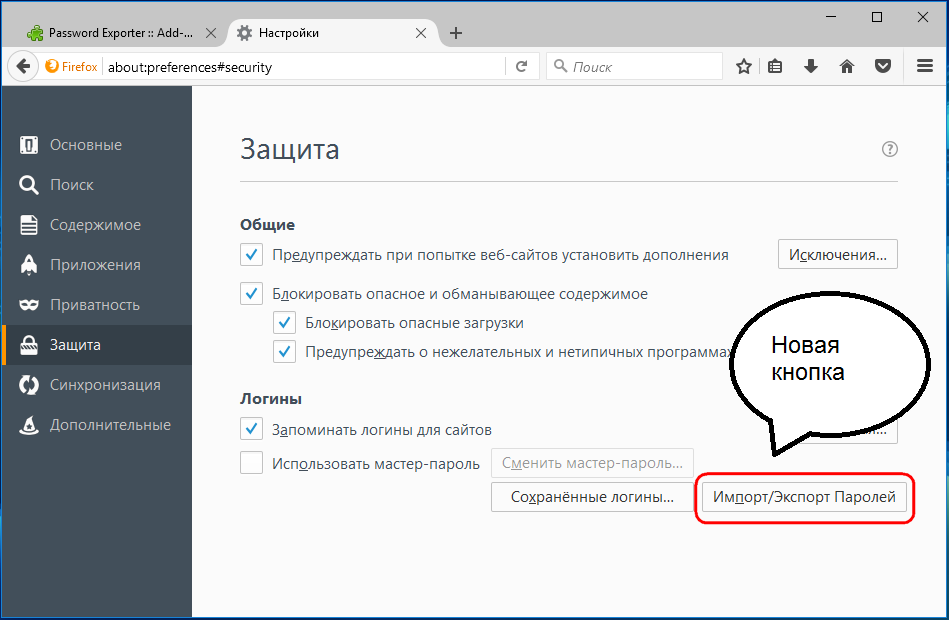949x620 pixels.
Task: Enable the master password checkbox
Action: pyautogui.click(x=252, y=463)
